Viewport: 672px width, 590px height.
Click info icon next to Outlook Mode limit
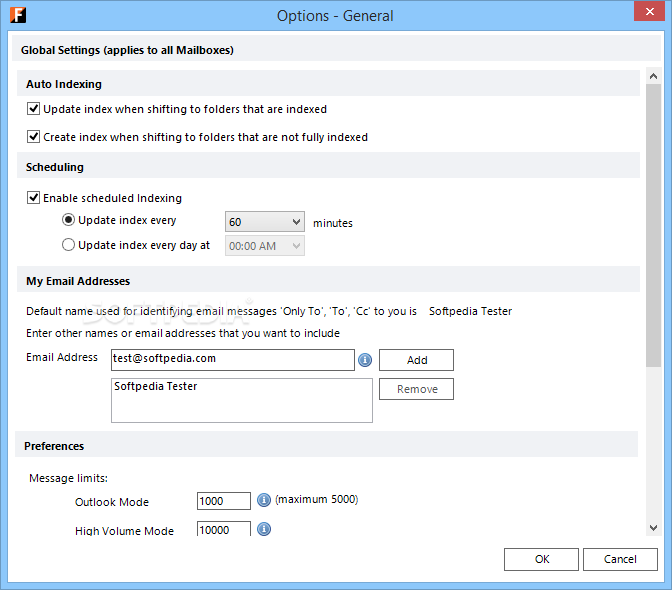tap(264, 500)
